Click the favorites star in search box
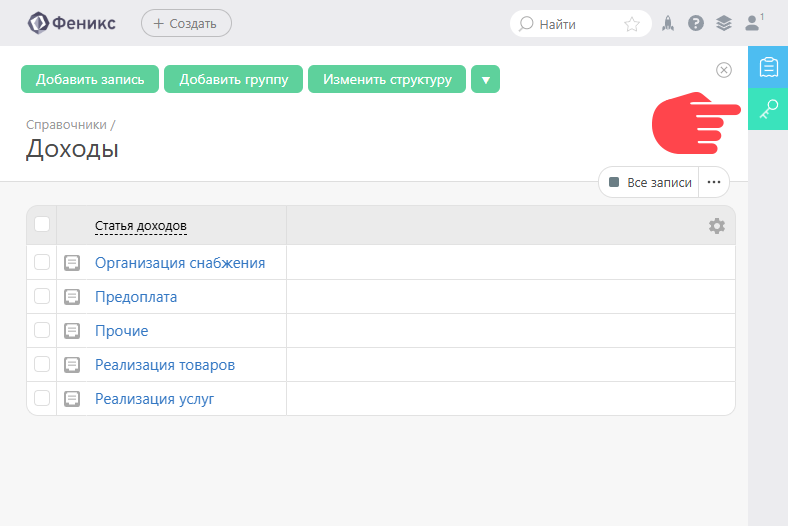The width and height of the screenshot is (788, 526). pos(632,24)
